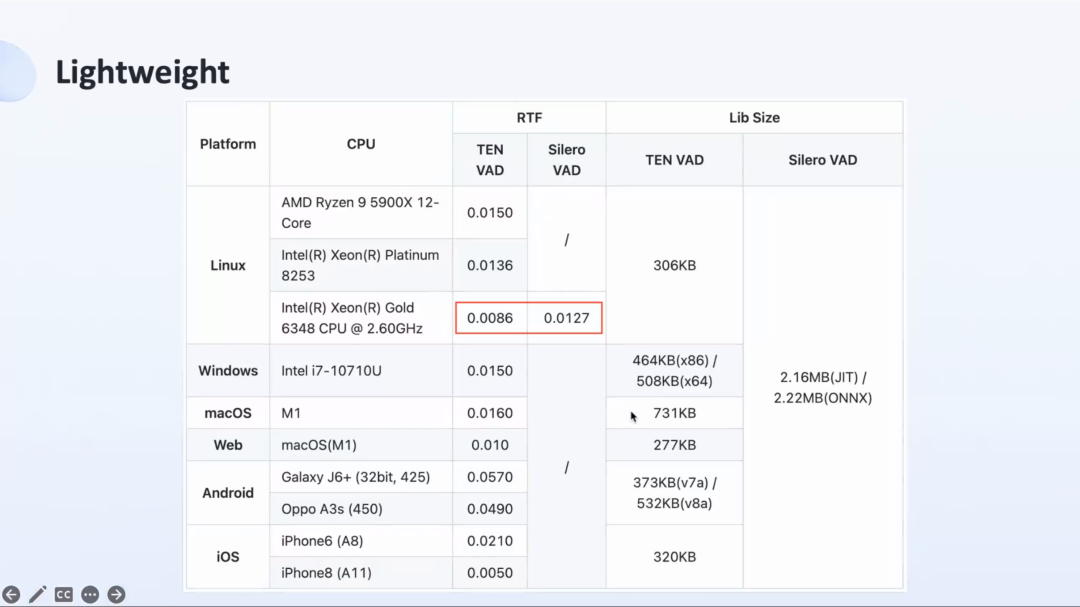Click the 731KB macOS size cell

click(x=674, y=413)
